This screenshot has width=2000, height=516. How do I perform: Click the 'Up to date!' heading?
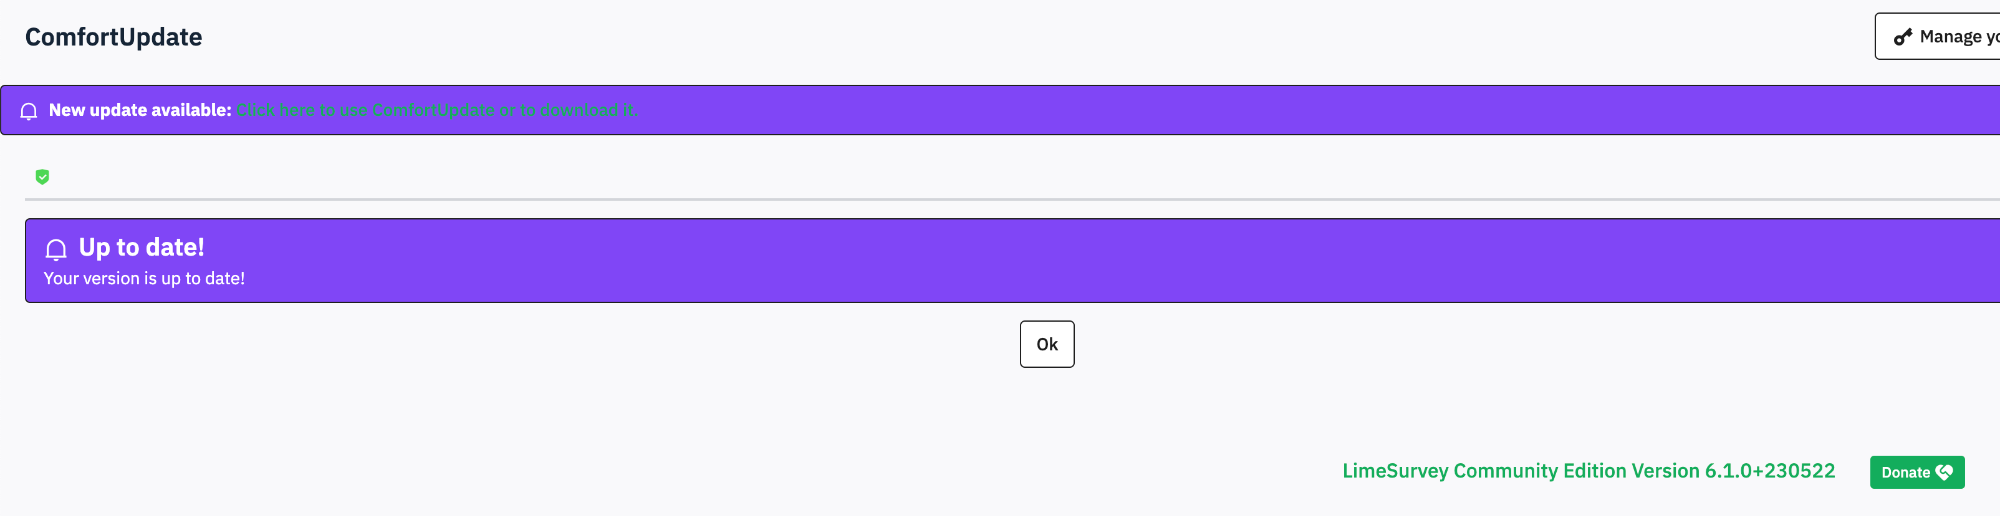pyautogui.click(x=141, y=247)
